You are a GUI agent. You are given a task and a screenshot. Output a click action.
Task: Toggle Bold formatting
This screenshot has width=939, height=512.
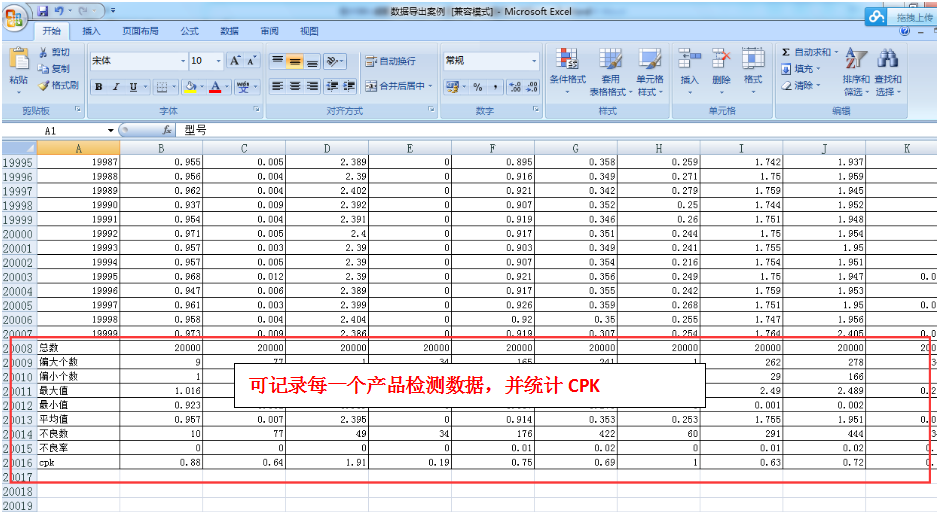pos(99,87)
